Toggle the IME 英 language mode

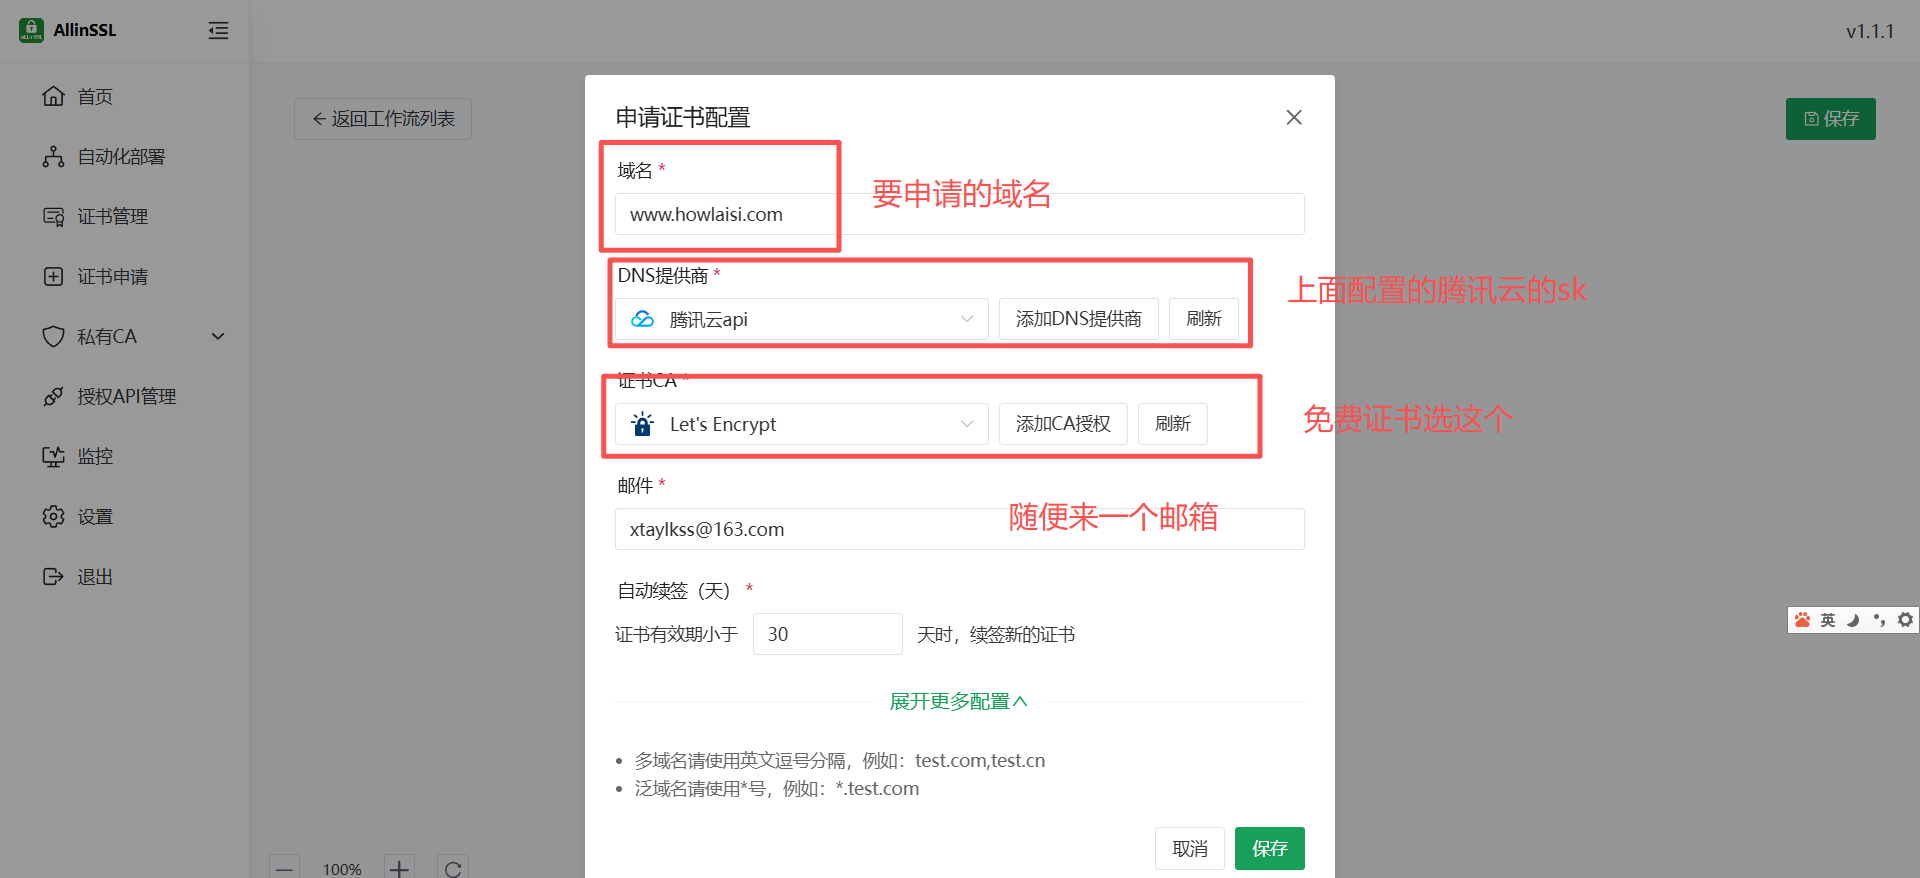pyautogui.click(x=1828, y=620)
